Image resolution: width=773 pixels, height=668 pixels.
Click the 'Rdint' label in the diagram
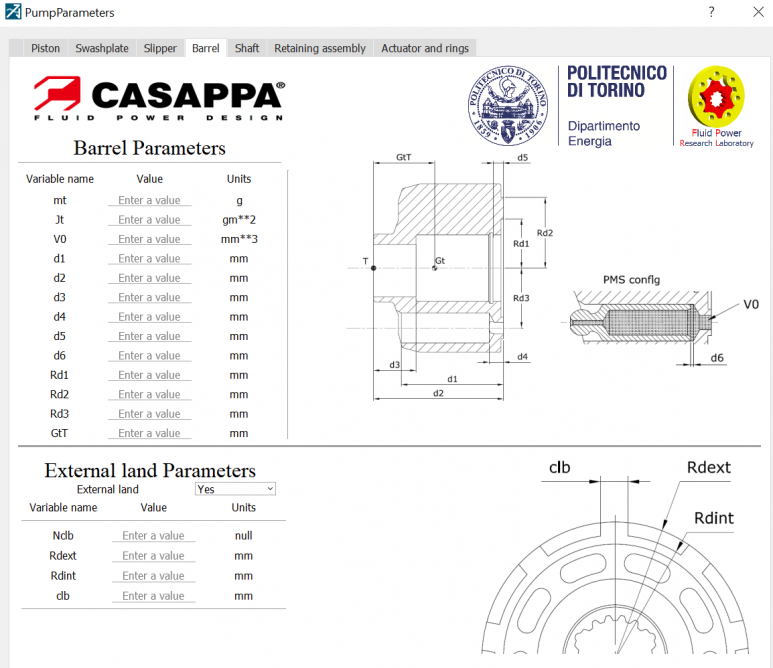pyautogui.click(x=713, y=518)
